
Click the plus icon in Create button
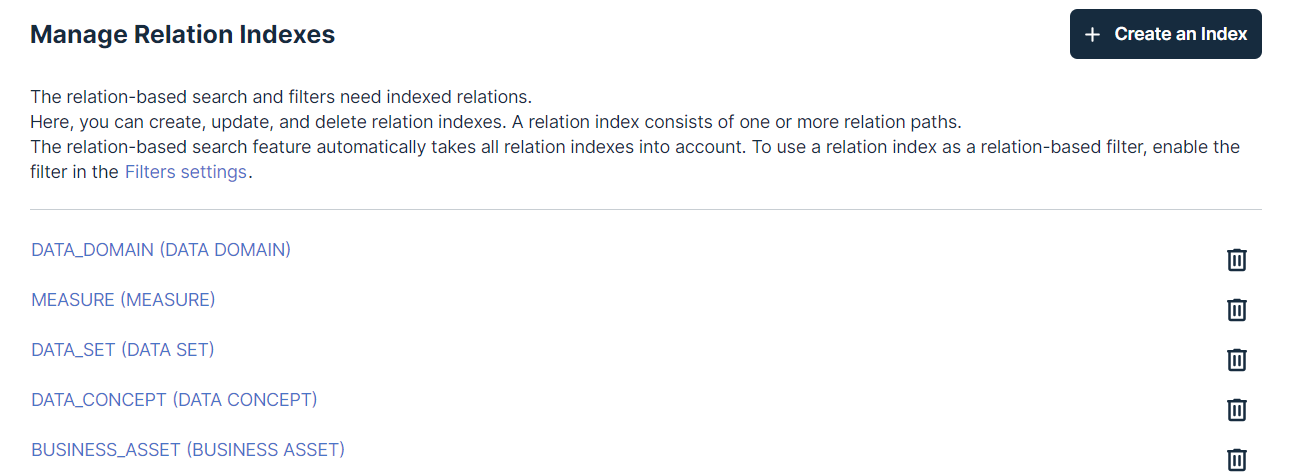pyautogui.click(x=1093, y=35)
